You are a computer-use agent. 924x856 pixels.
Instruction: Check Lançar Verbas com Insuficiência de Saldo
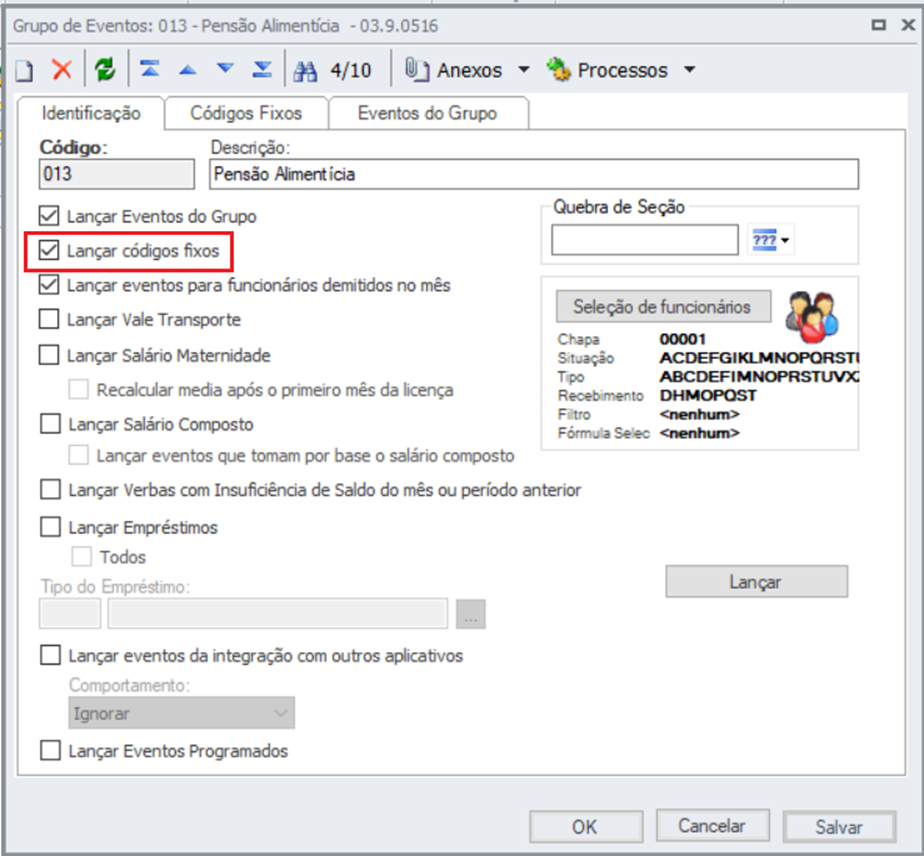click(50, 490)
